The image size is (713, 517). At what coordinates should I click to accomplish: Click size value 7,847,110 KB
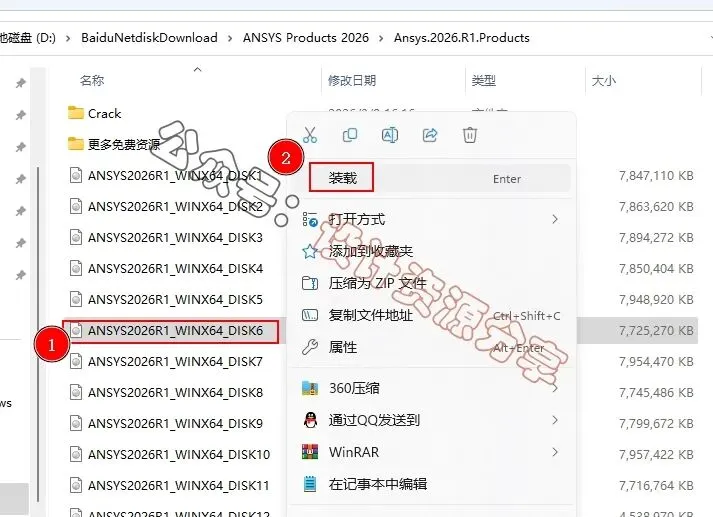click(x=656, y=176)
